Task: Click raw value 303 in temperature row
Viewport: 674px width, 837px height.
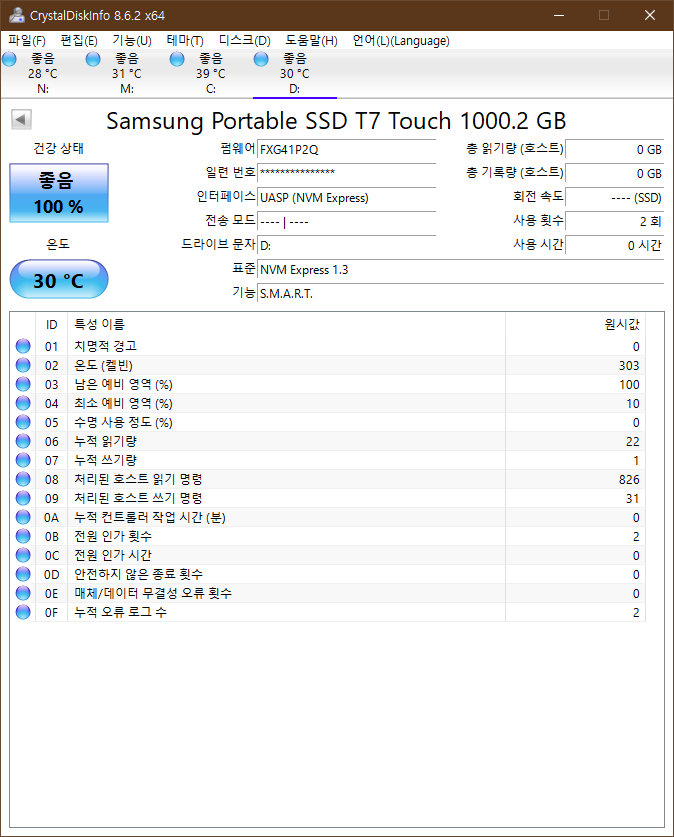Action: click(x=629, y=366)
